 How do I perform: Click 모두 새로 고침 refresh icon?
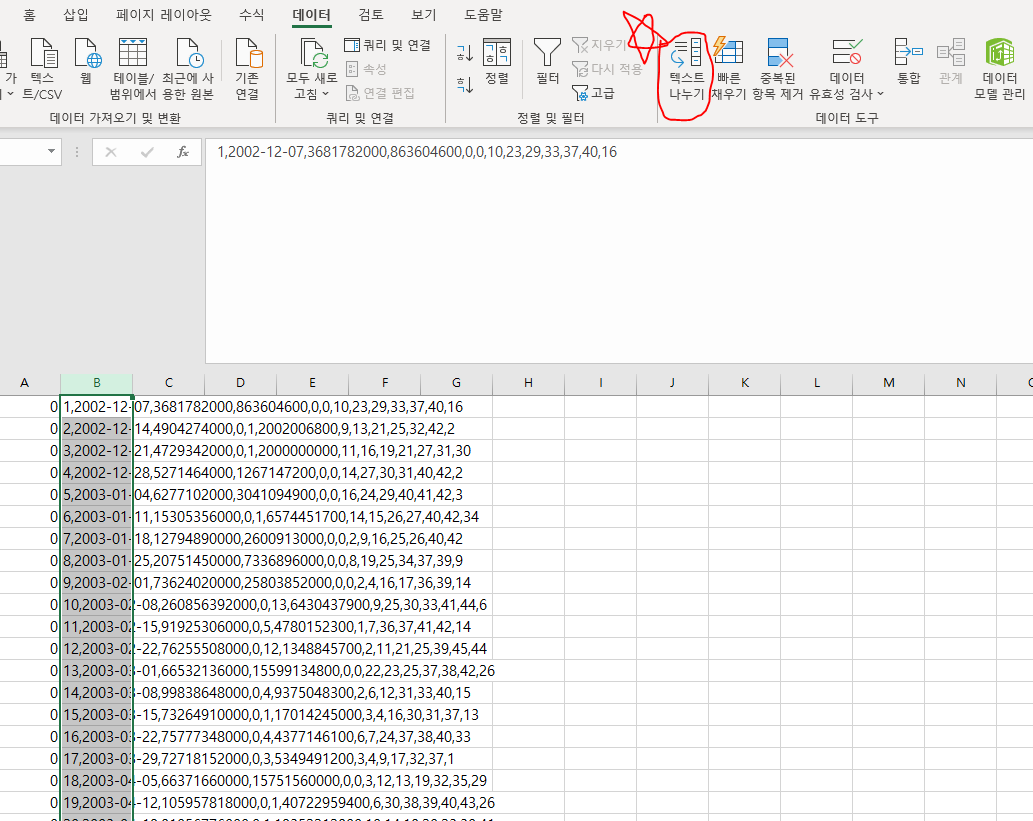[312, 54]
